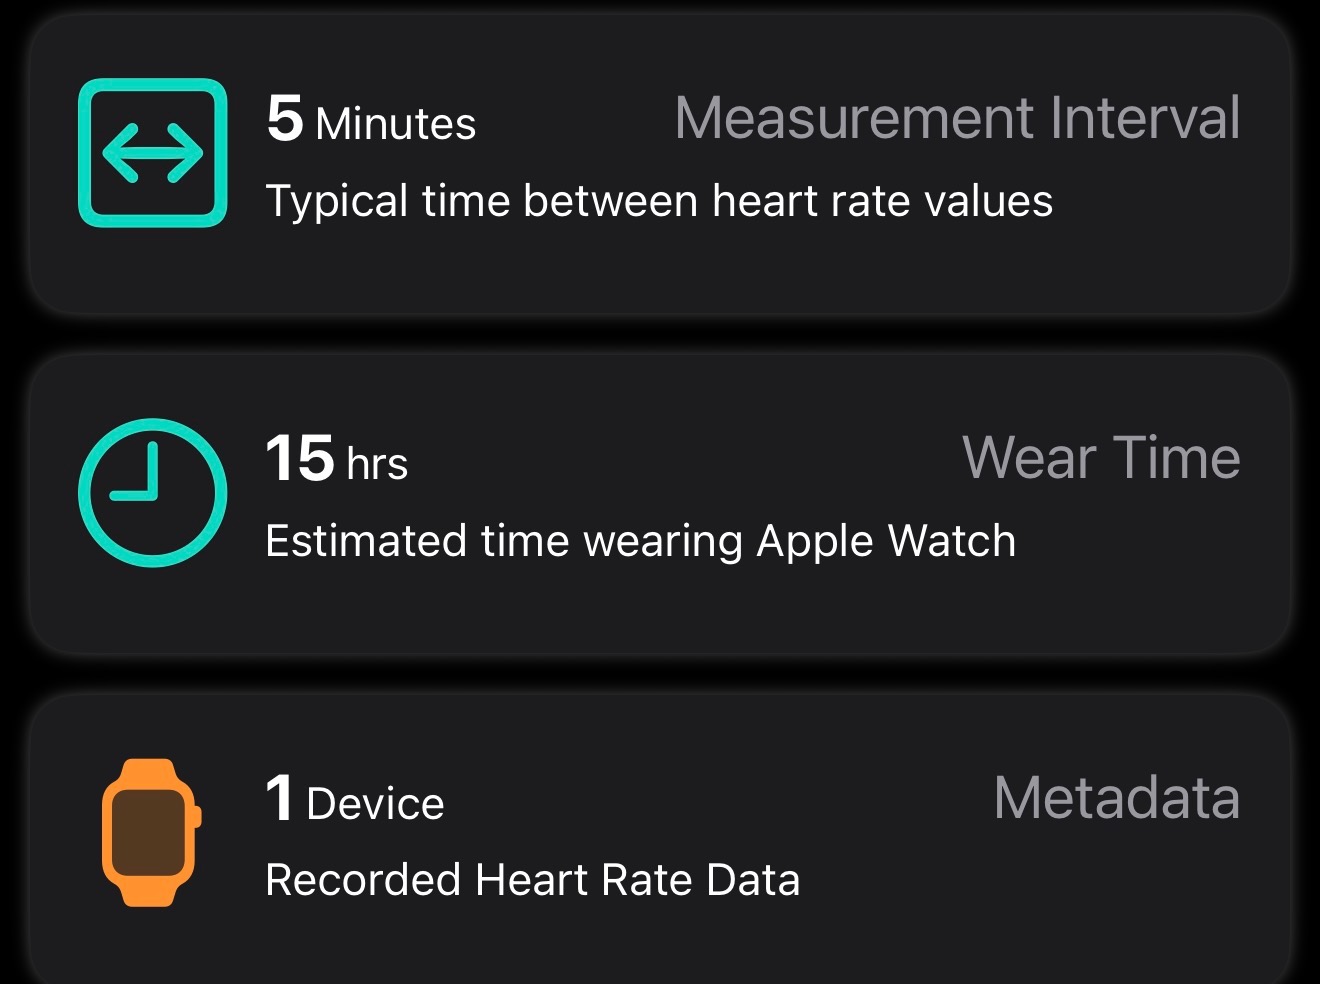Viewport: 1320px width, 984px height.
Task: Tap the bold number 1
Action: click(x=280, y=799)
